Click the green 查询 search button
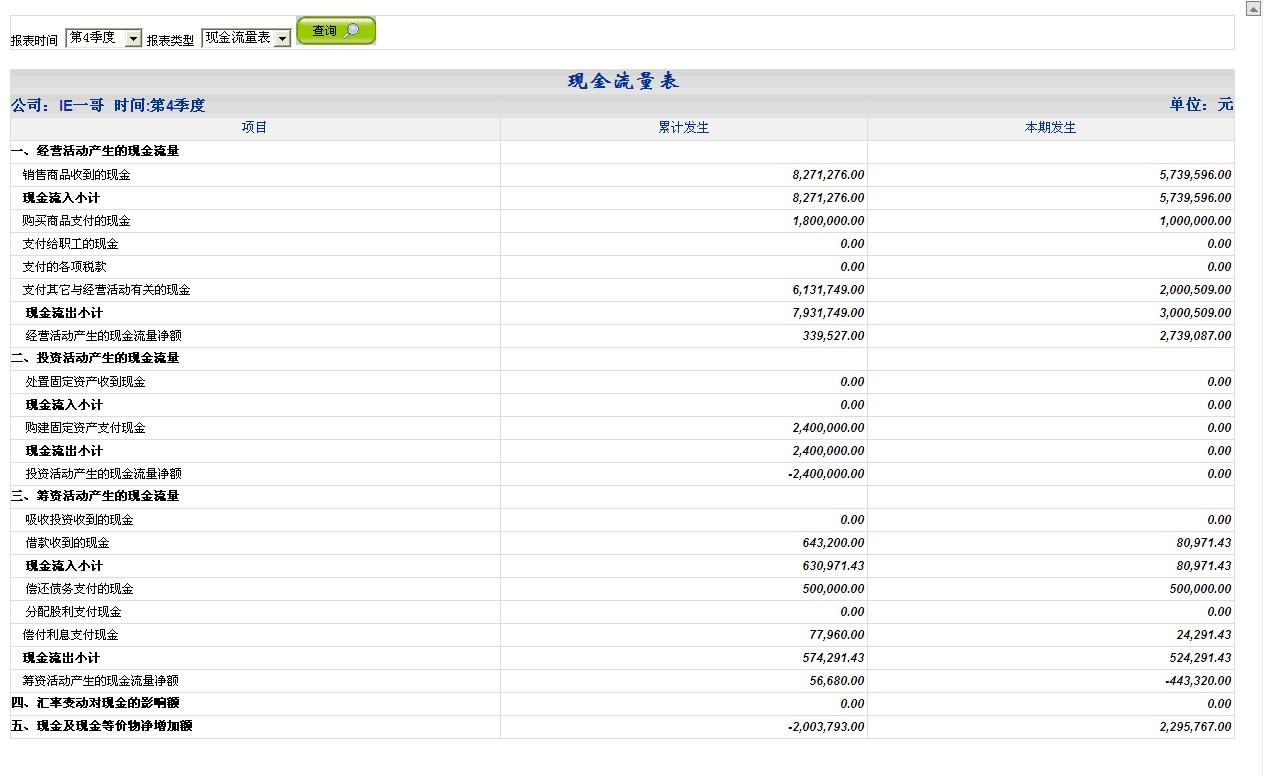This screenshot has width=1267, height=776. click(336, 31)
